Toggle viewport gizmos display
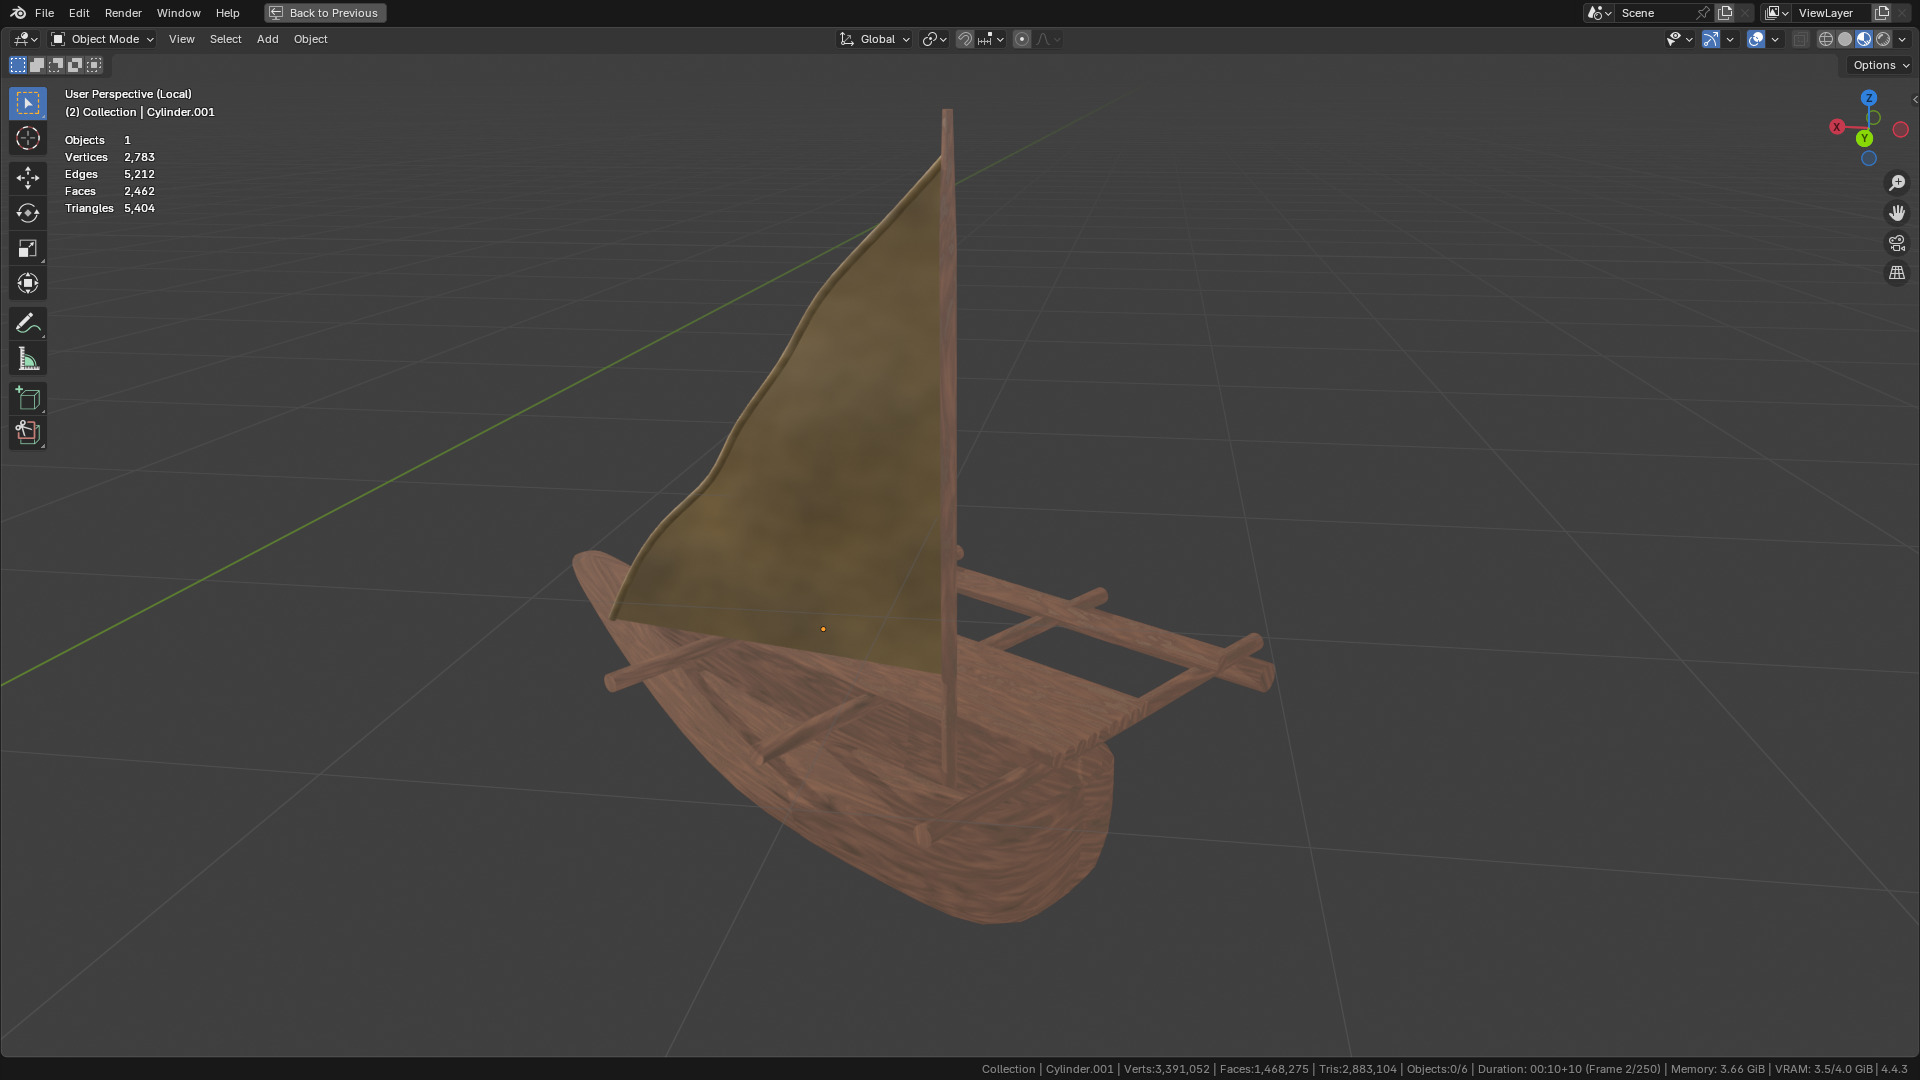This screenshot has width=1920, height=1080. (1711, 39)
